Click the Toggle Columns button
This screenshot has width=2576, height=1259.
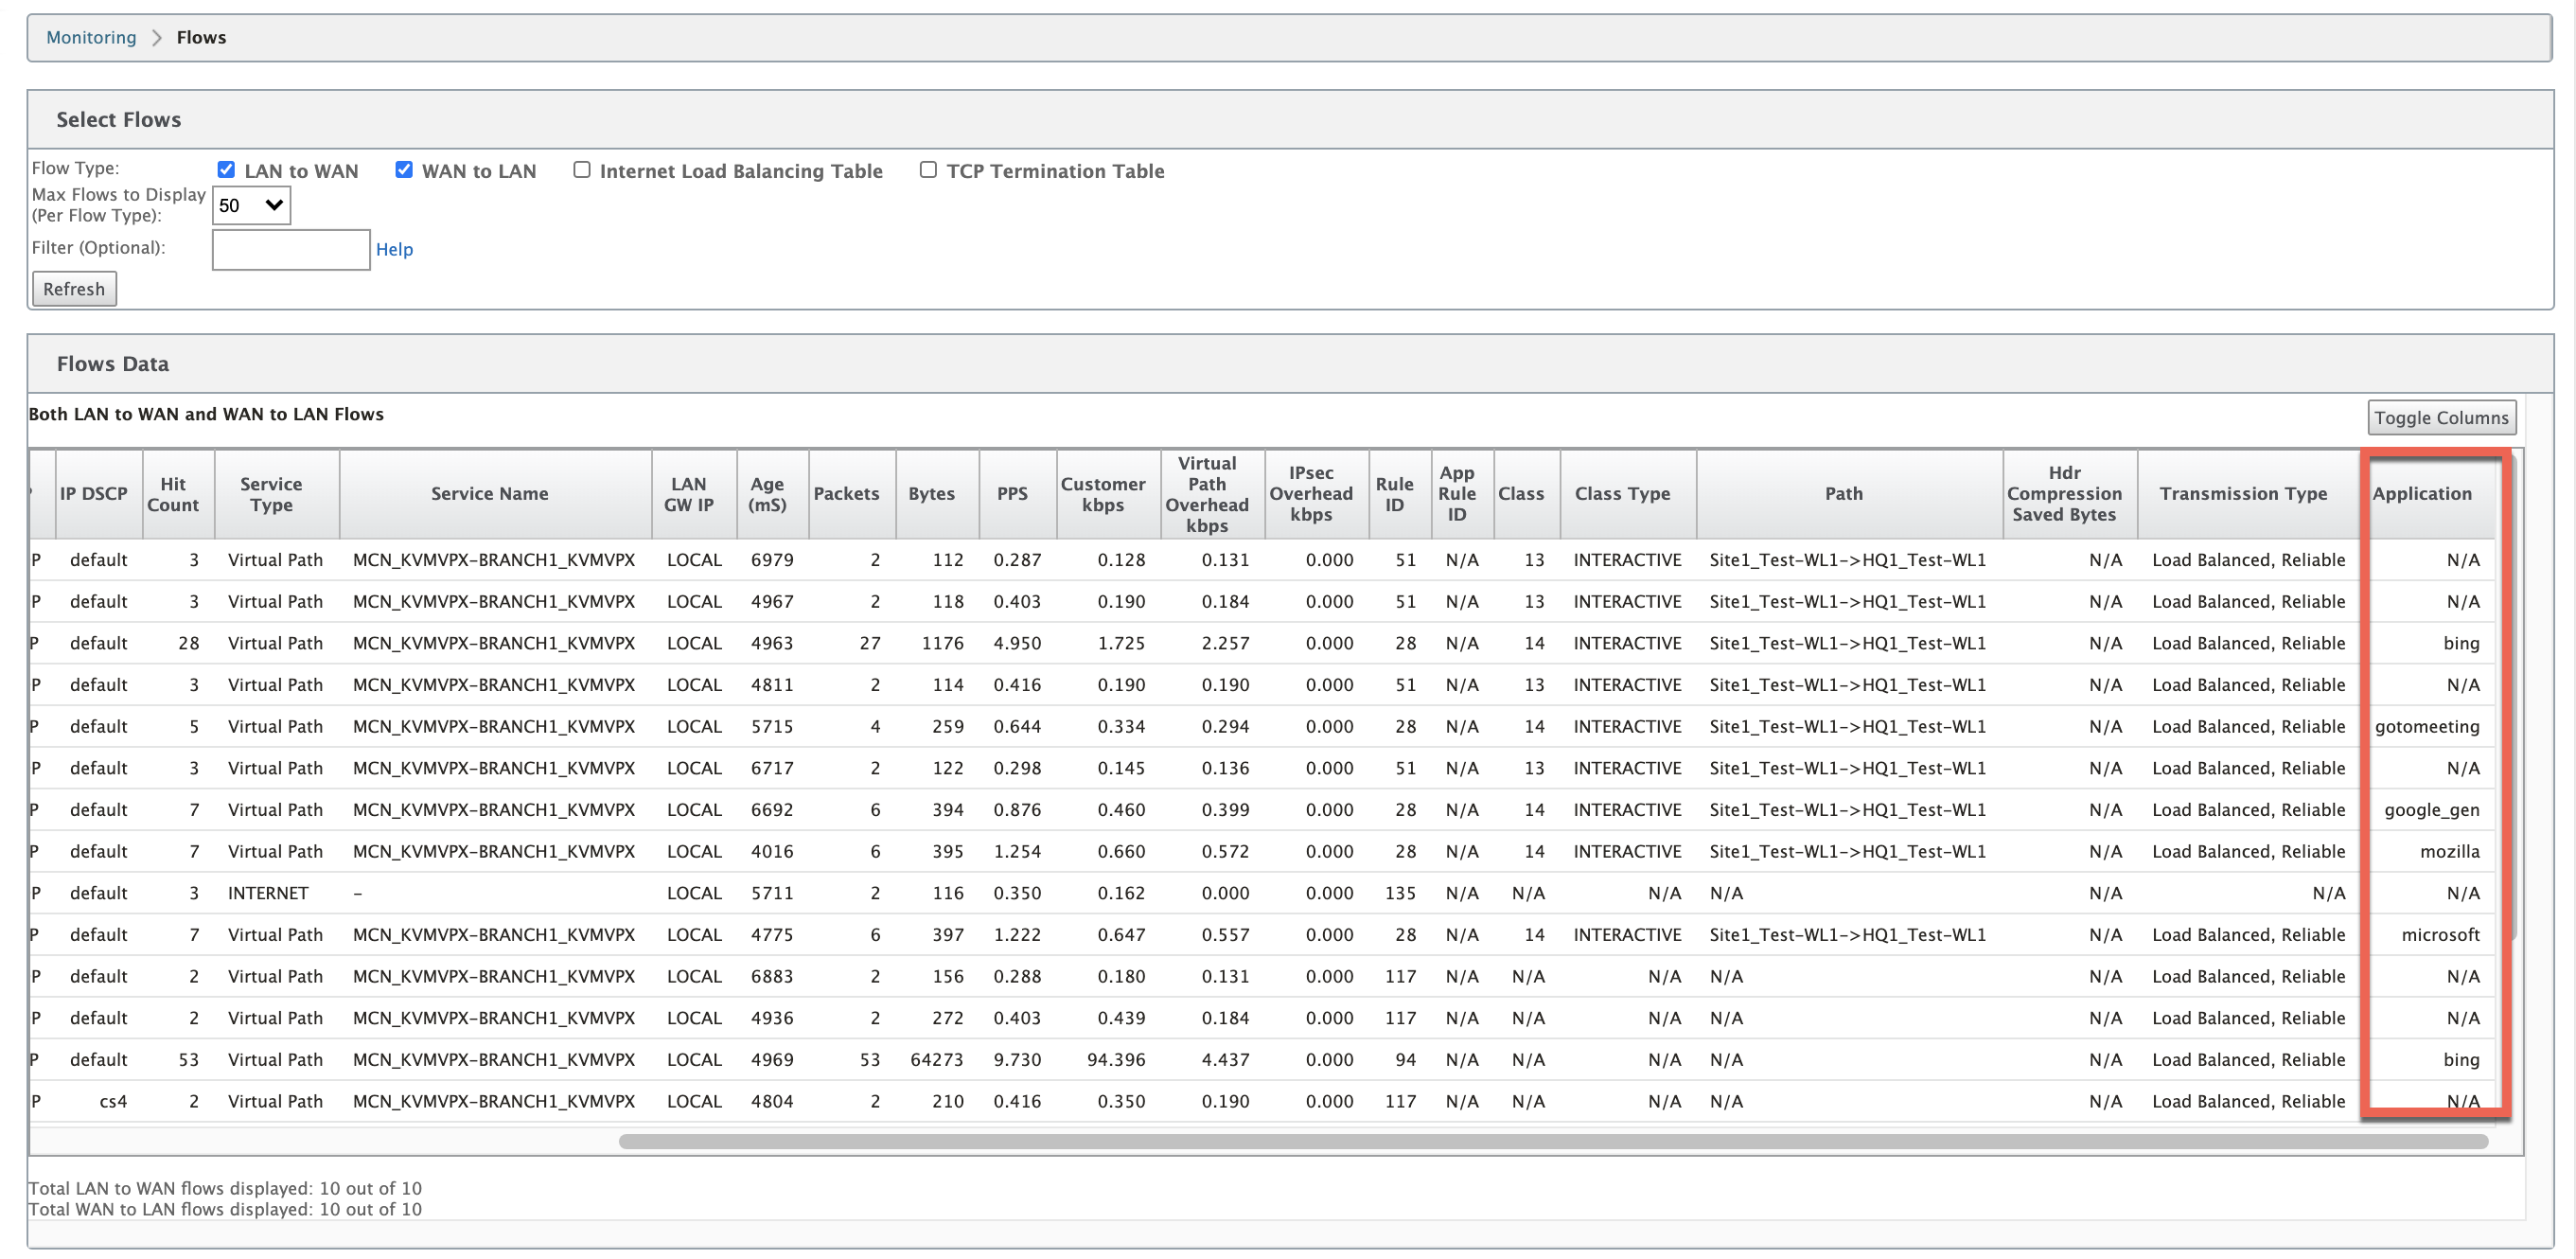(x=2441, y=418)
